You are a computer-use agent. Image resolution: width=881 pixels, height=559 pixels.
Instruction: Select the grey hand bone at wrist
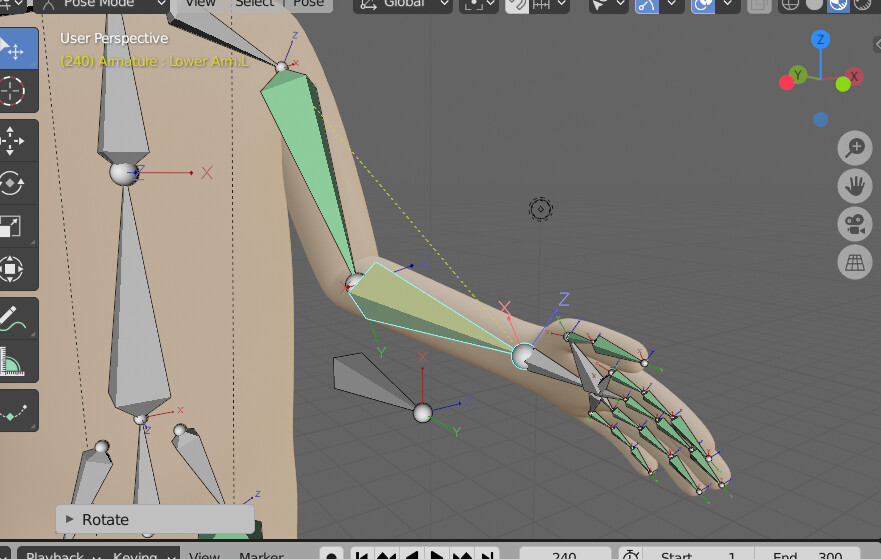click(553, 366)
